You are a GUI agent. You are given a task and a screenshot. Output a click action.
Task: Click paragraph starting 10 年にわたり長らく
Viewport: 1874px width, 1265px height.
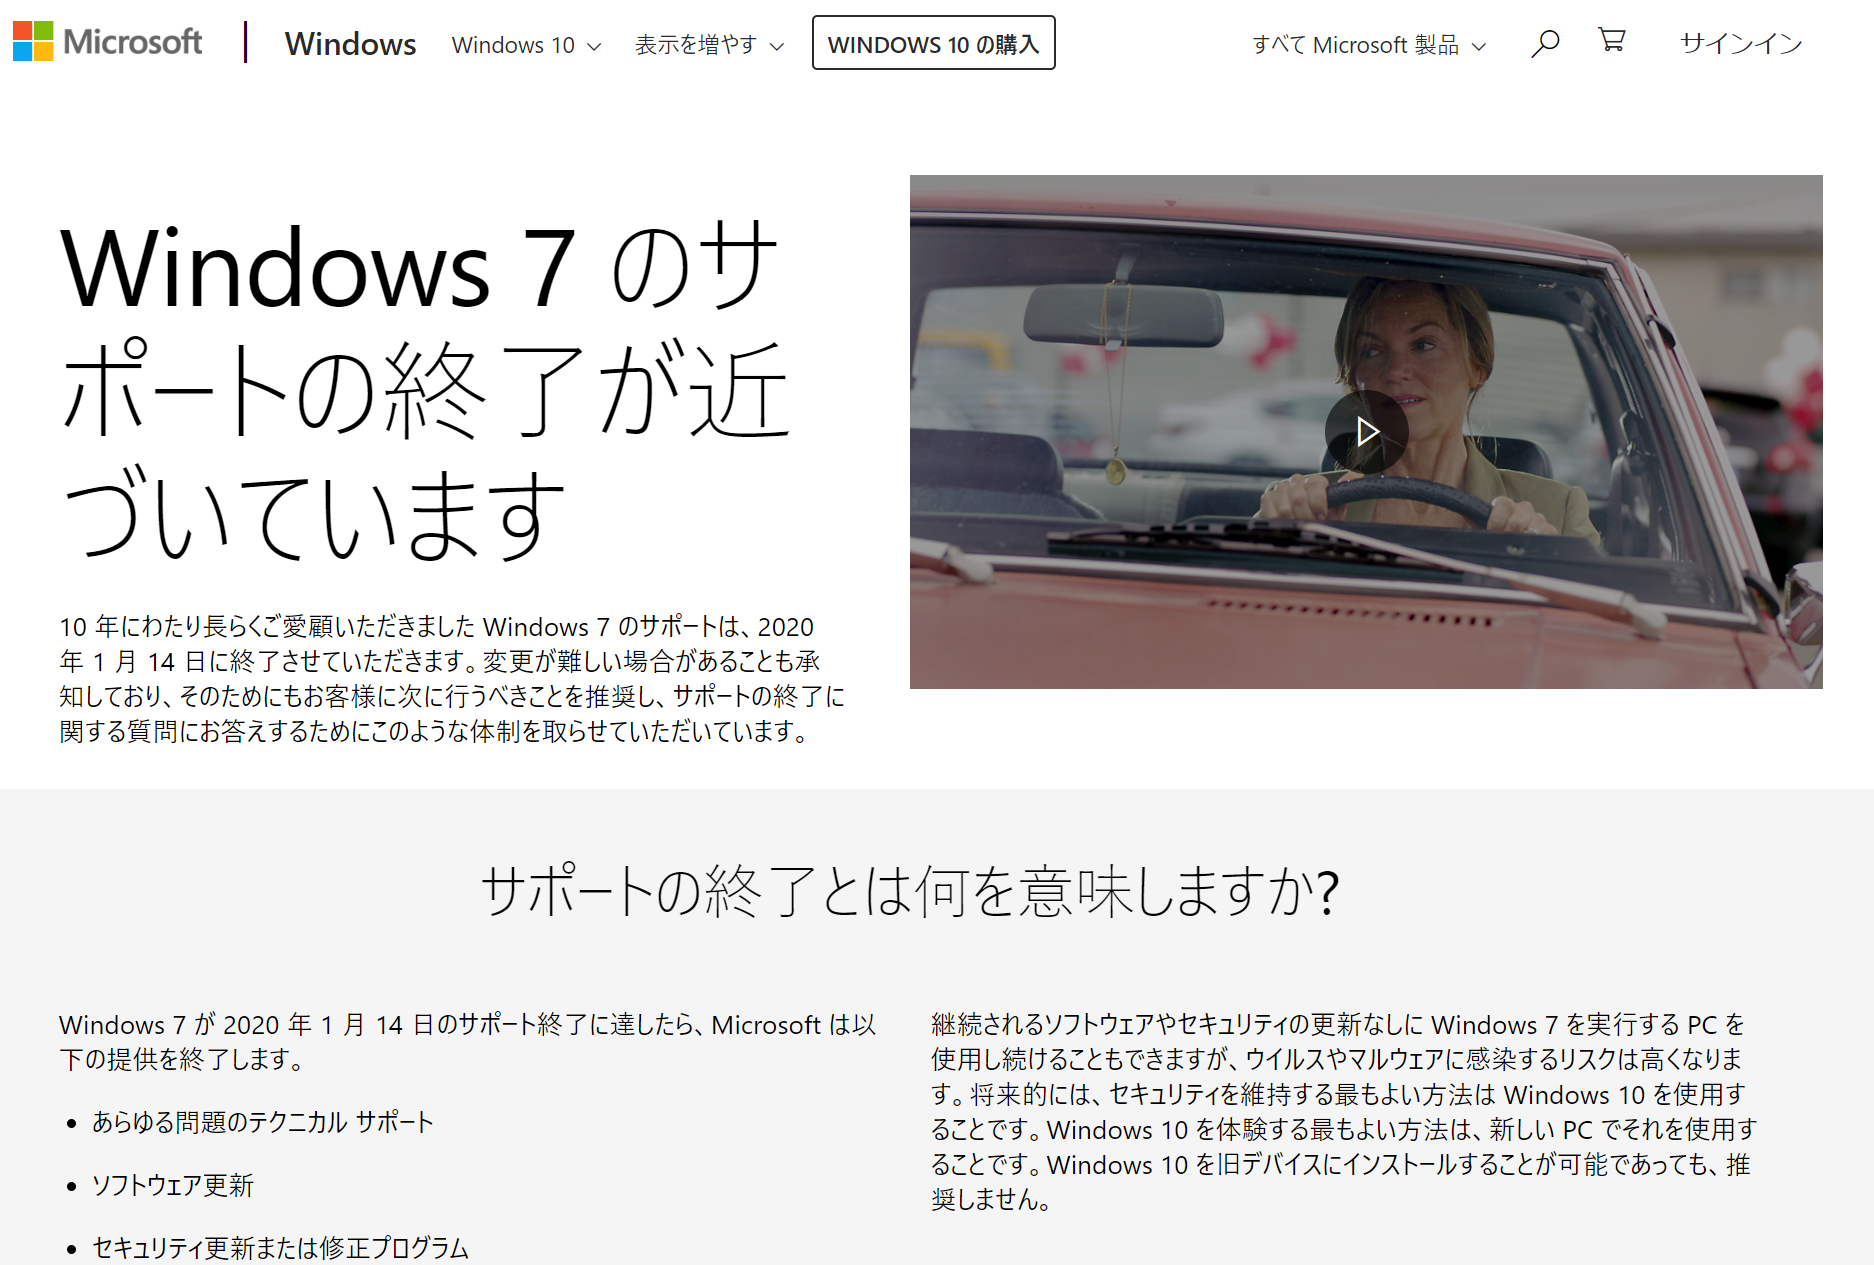tap(452, 679)
